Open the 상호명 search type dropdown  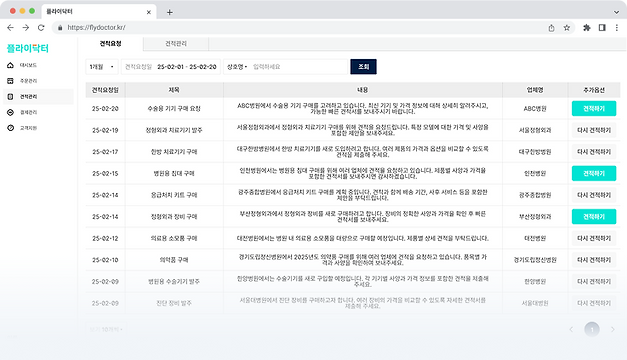tap(237, 67)
